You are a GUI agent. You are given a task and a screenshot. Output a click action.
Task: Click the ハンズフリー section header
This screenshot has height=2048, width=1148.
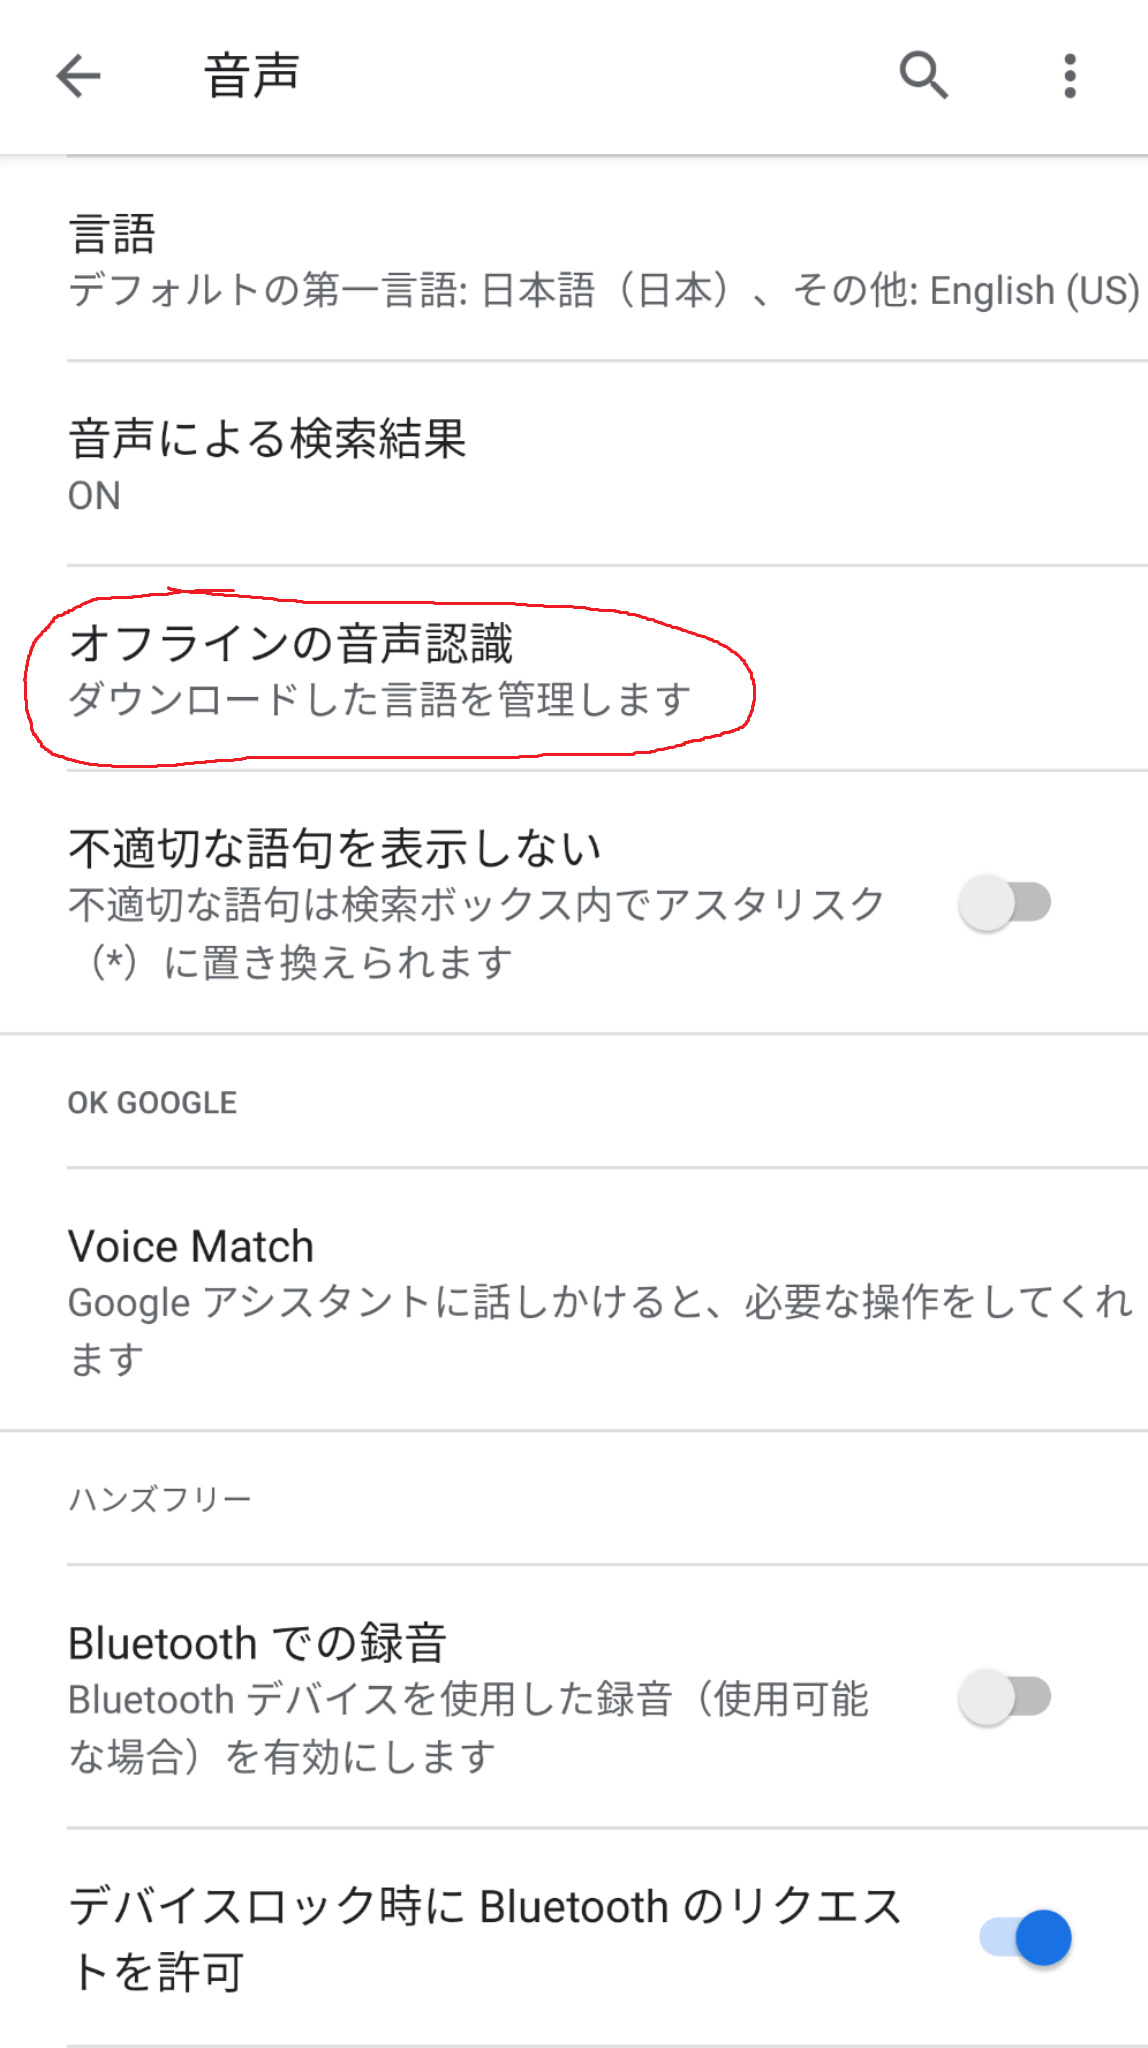160,1499
